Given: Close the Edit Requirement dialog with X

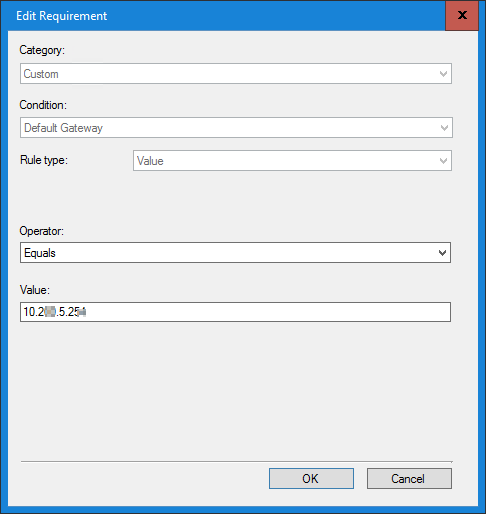Looking at the screenshot, I should click(462, 15).
